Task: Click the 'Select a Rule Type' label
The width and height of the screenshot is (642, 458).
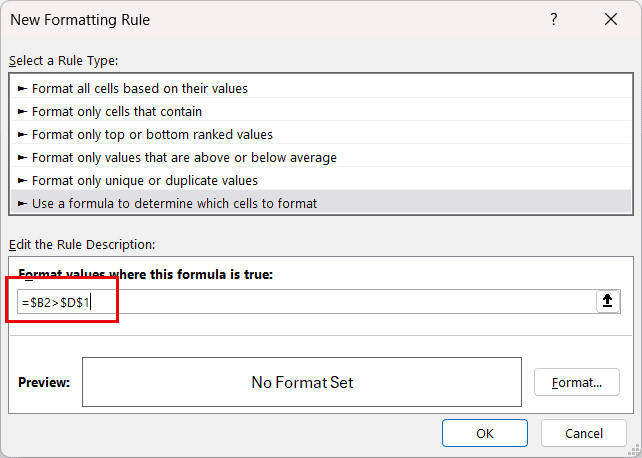Action: point(64,61)
